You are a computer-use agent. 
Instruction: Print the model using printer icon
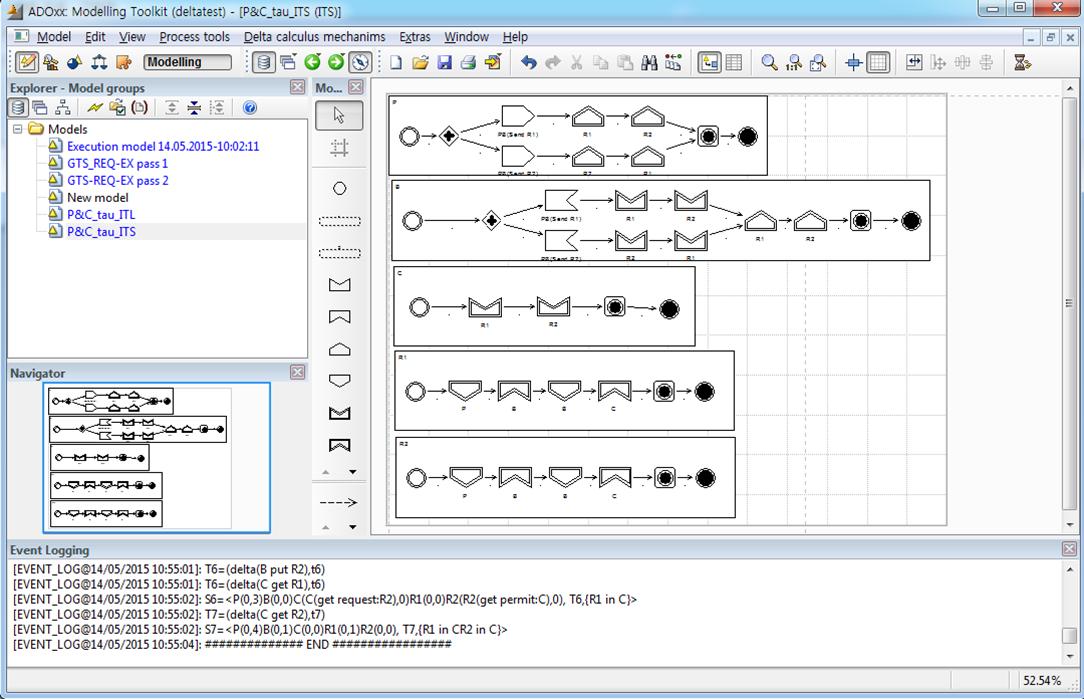(x=468, y=62)
